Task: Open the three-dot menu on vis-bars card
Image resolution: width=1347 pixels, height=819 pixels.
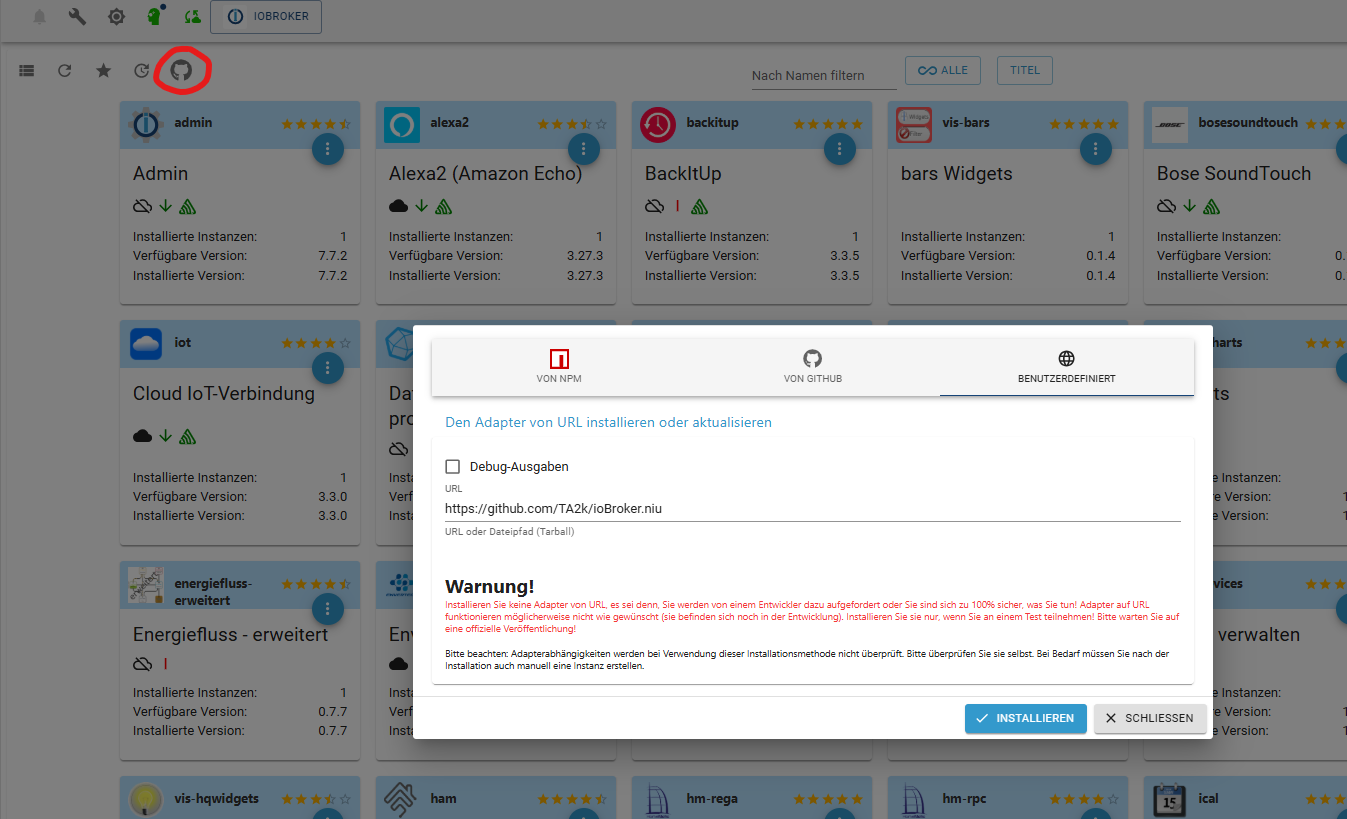Action: [x=1096, y=149]
